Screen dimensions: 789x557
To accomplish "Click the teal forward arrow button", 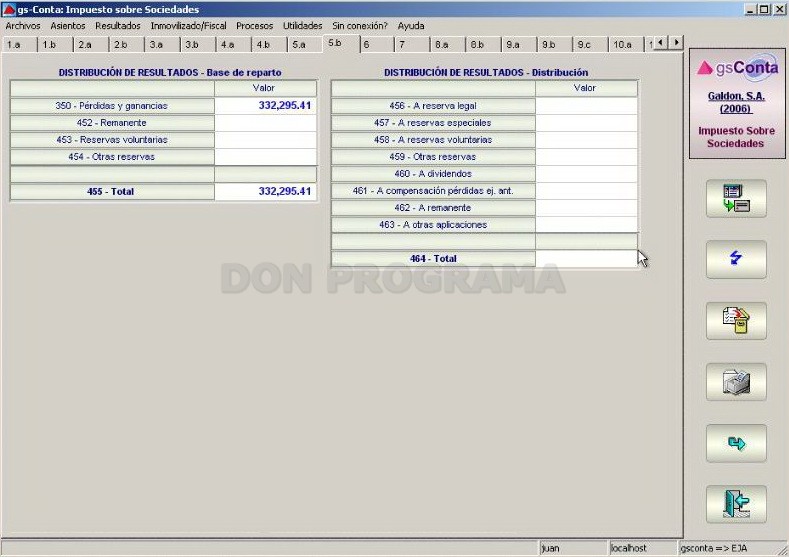I will coord(736,443).
